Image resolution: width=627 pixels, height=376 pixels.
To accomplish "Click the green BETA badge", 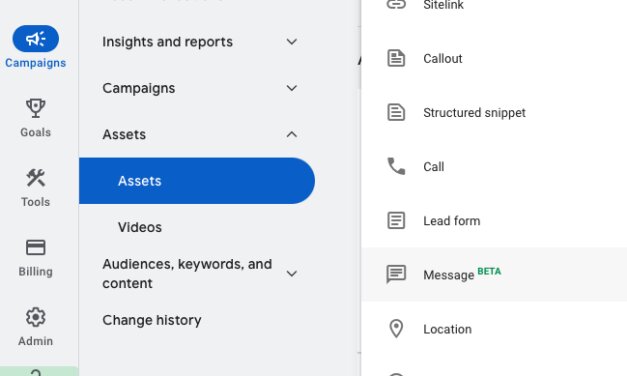I will (x=489, y=271).
